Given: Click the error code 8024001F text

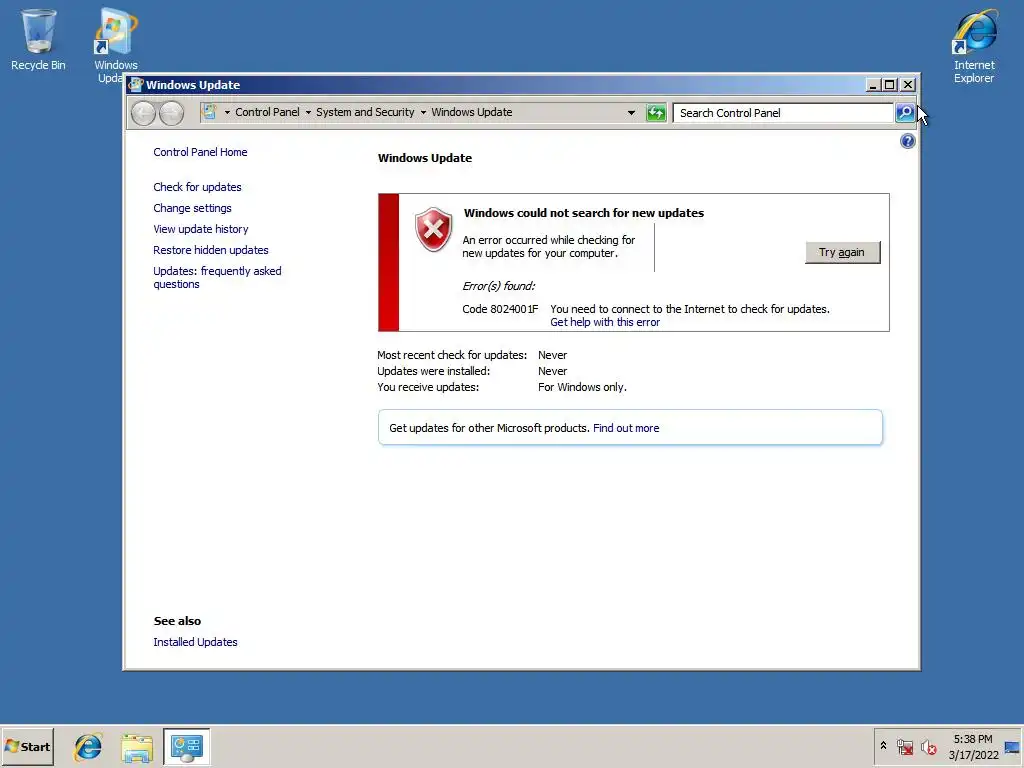Looking at the screenshot, I should pyautogui.click(x=500, y=309).
